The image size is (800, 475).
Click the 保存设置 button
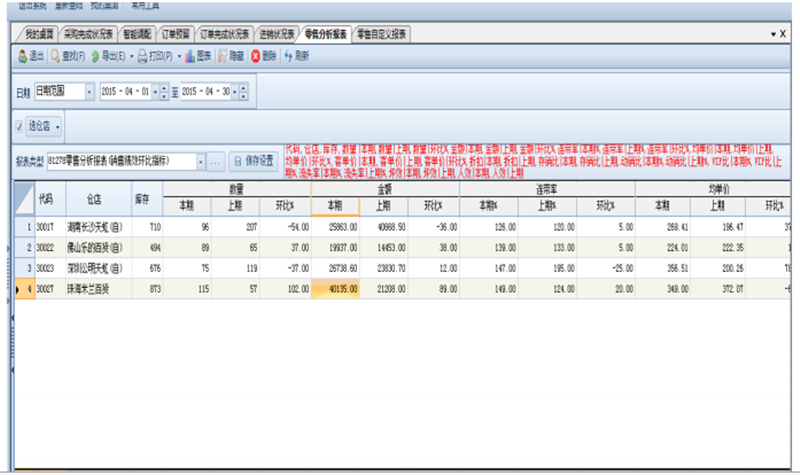click(252, 160)
